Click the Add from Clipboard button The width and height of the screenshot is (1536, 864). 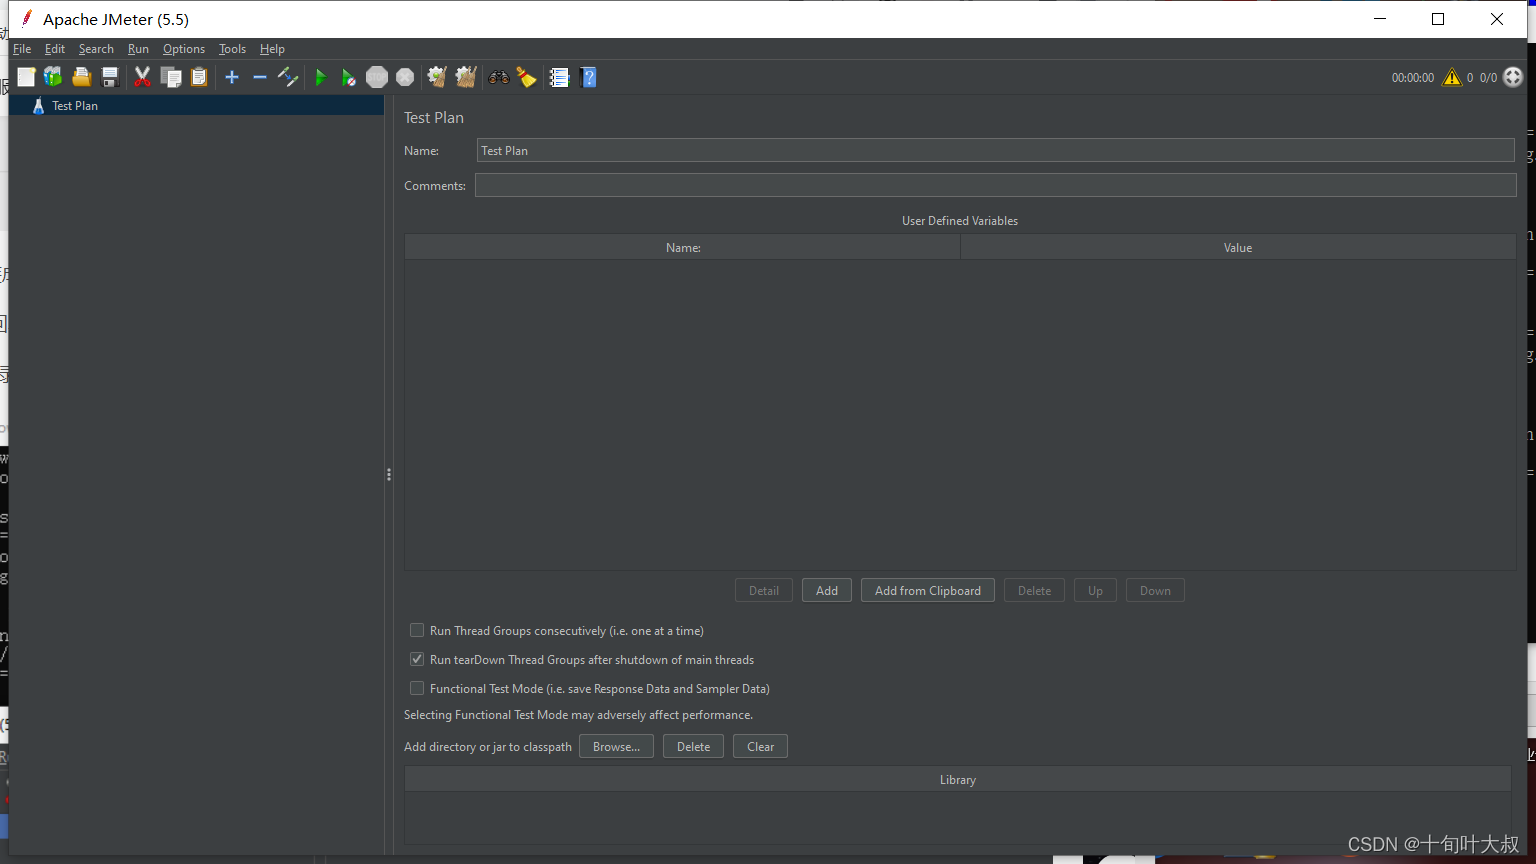[x=928, y=590]
